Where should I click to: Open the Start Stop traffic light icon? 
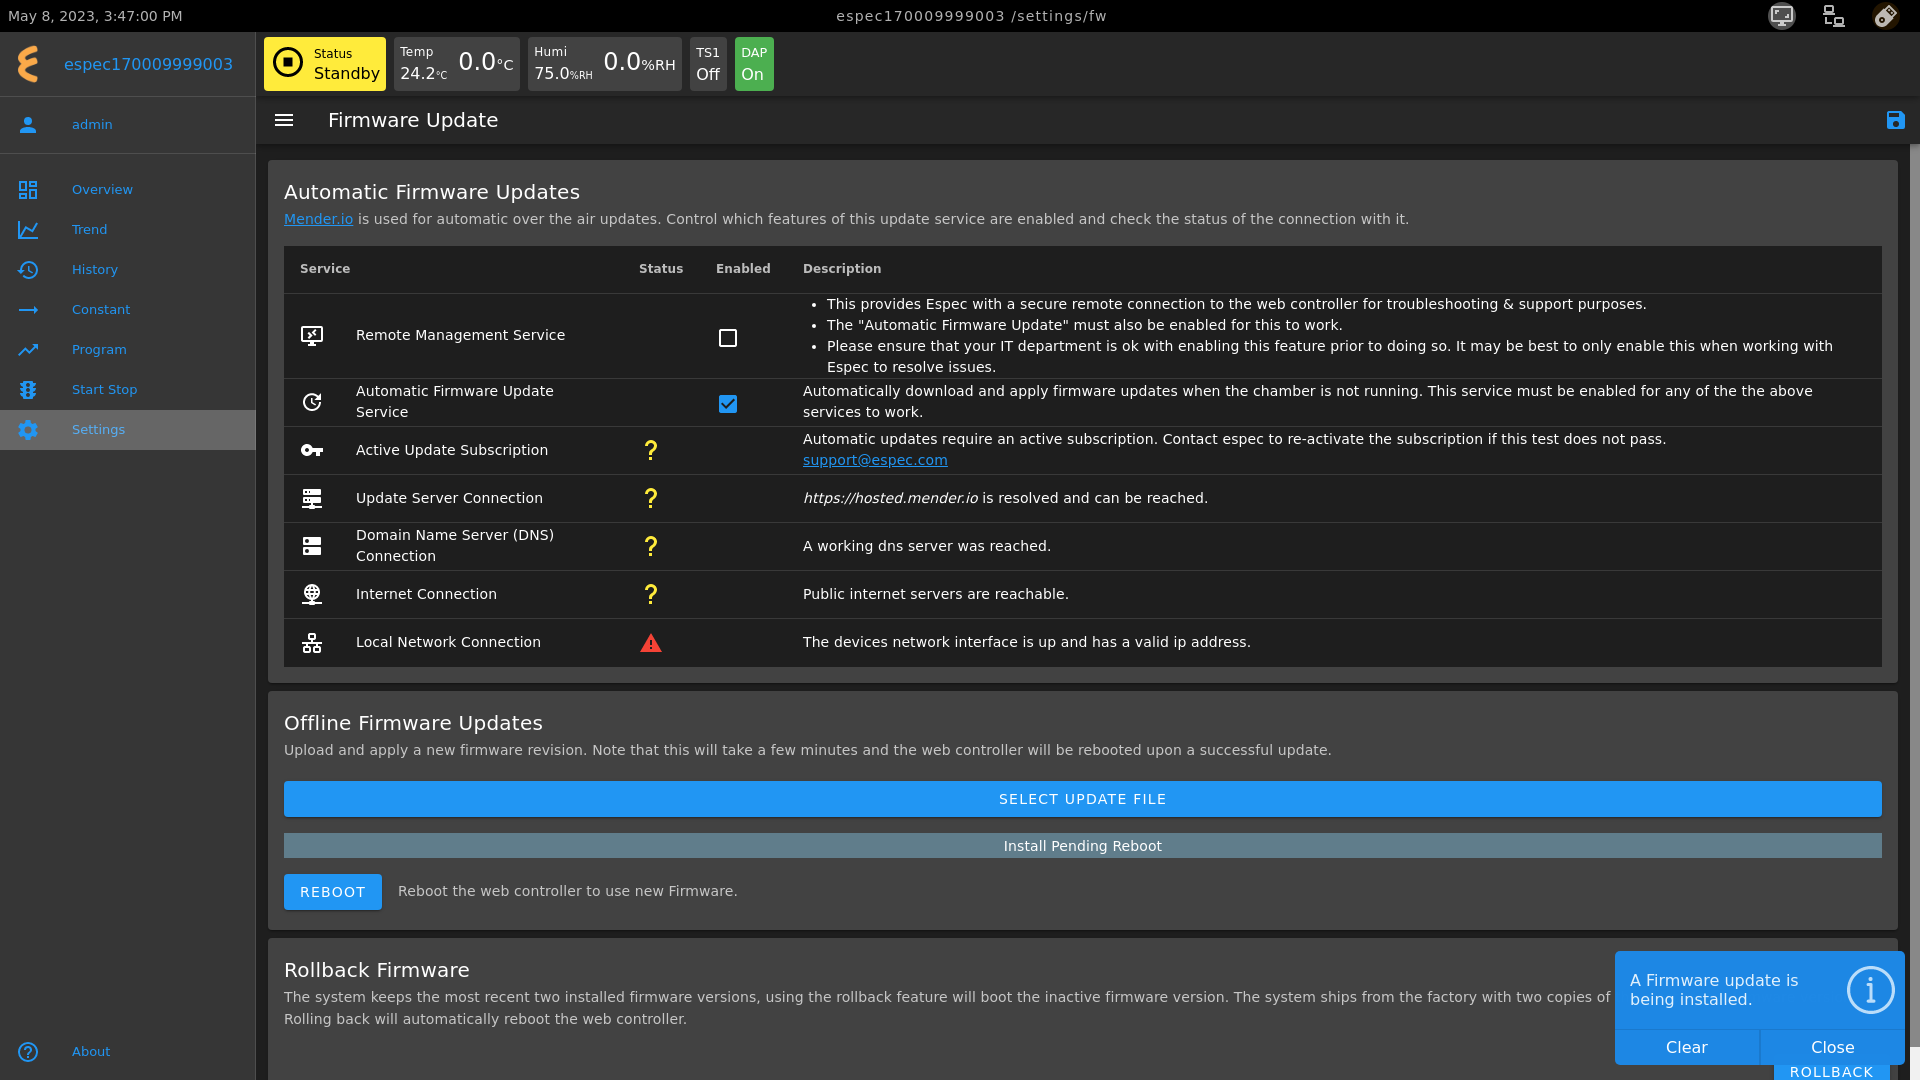28,390
